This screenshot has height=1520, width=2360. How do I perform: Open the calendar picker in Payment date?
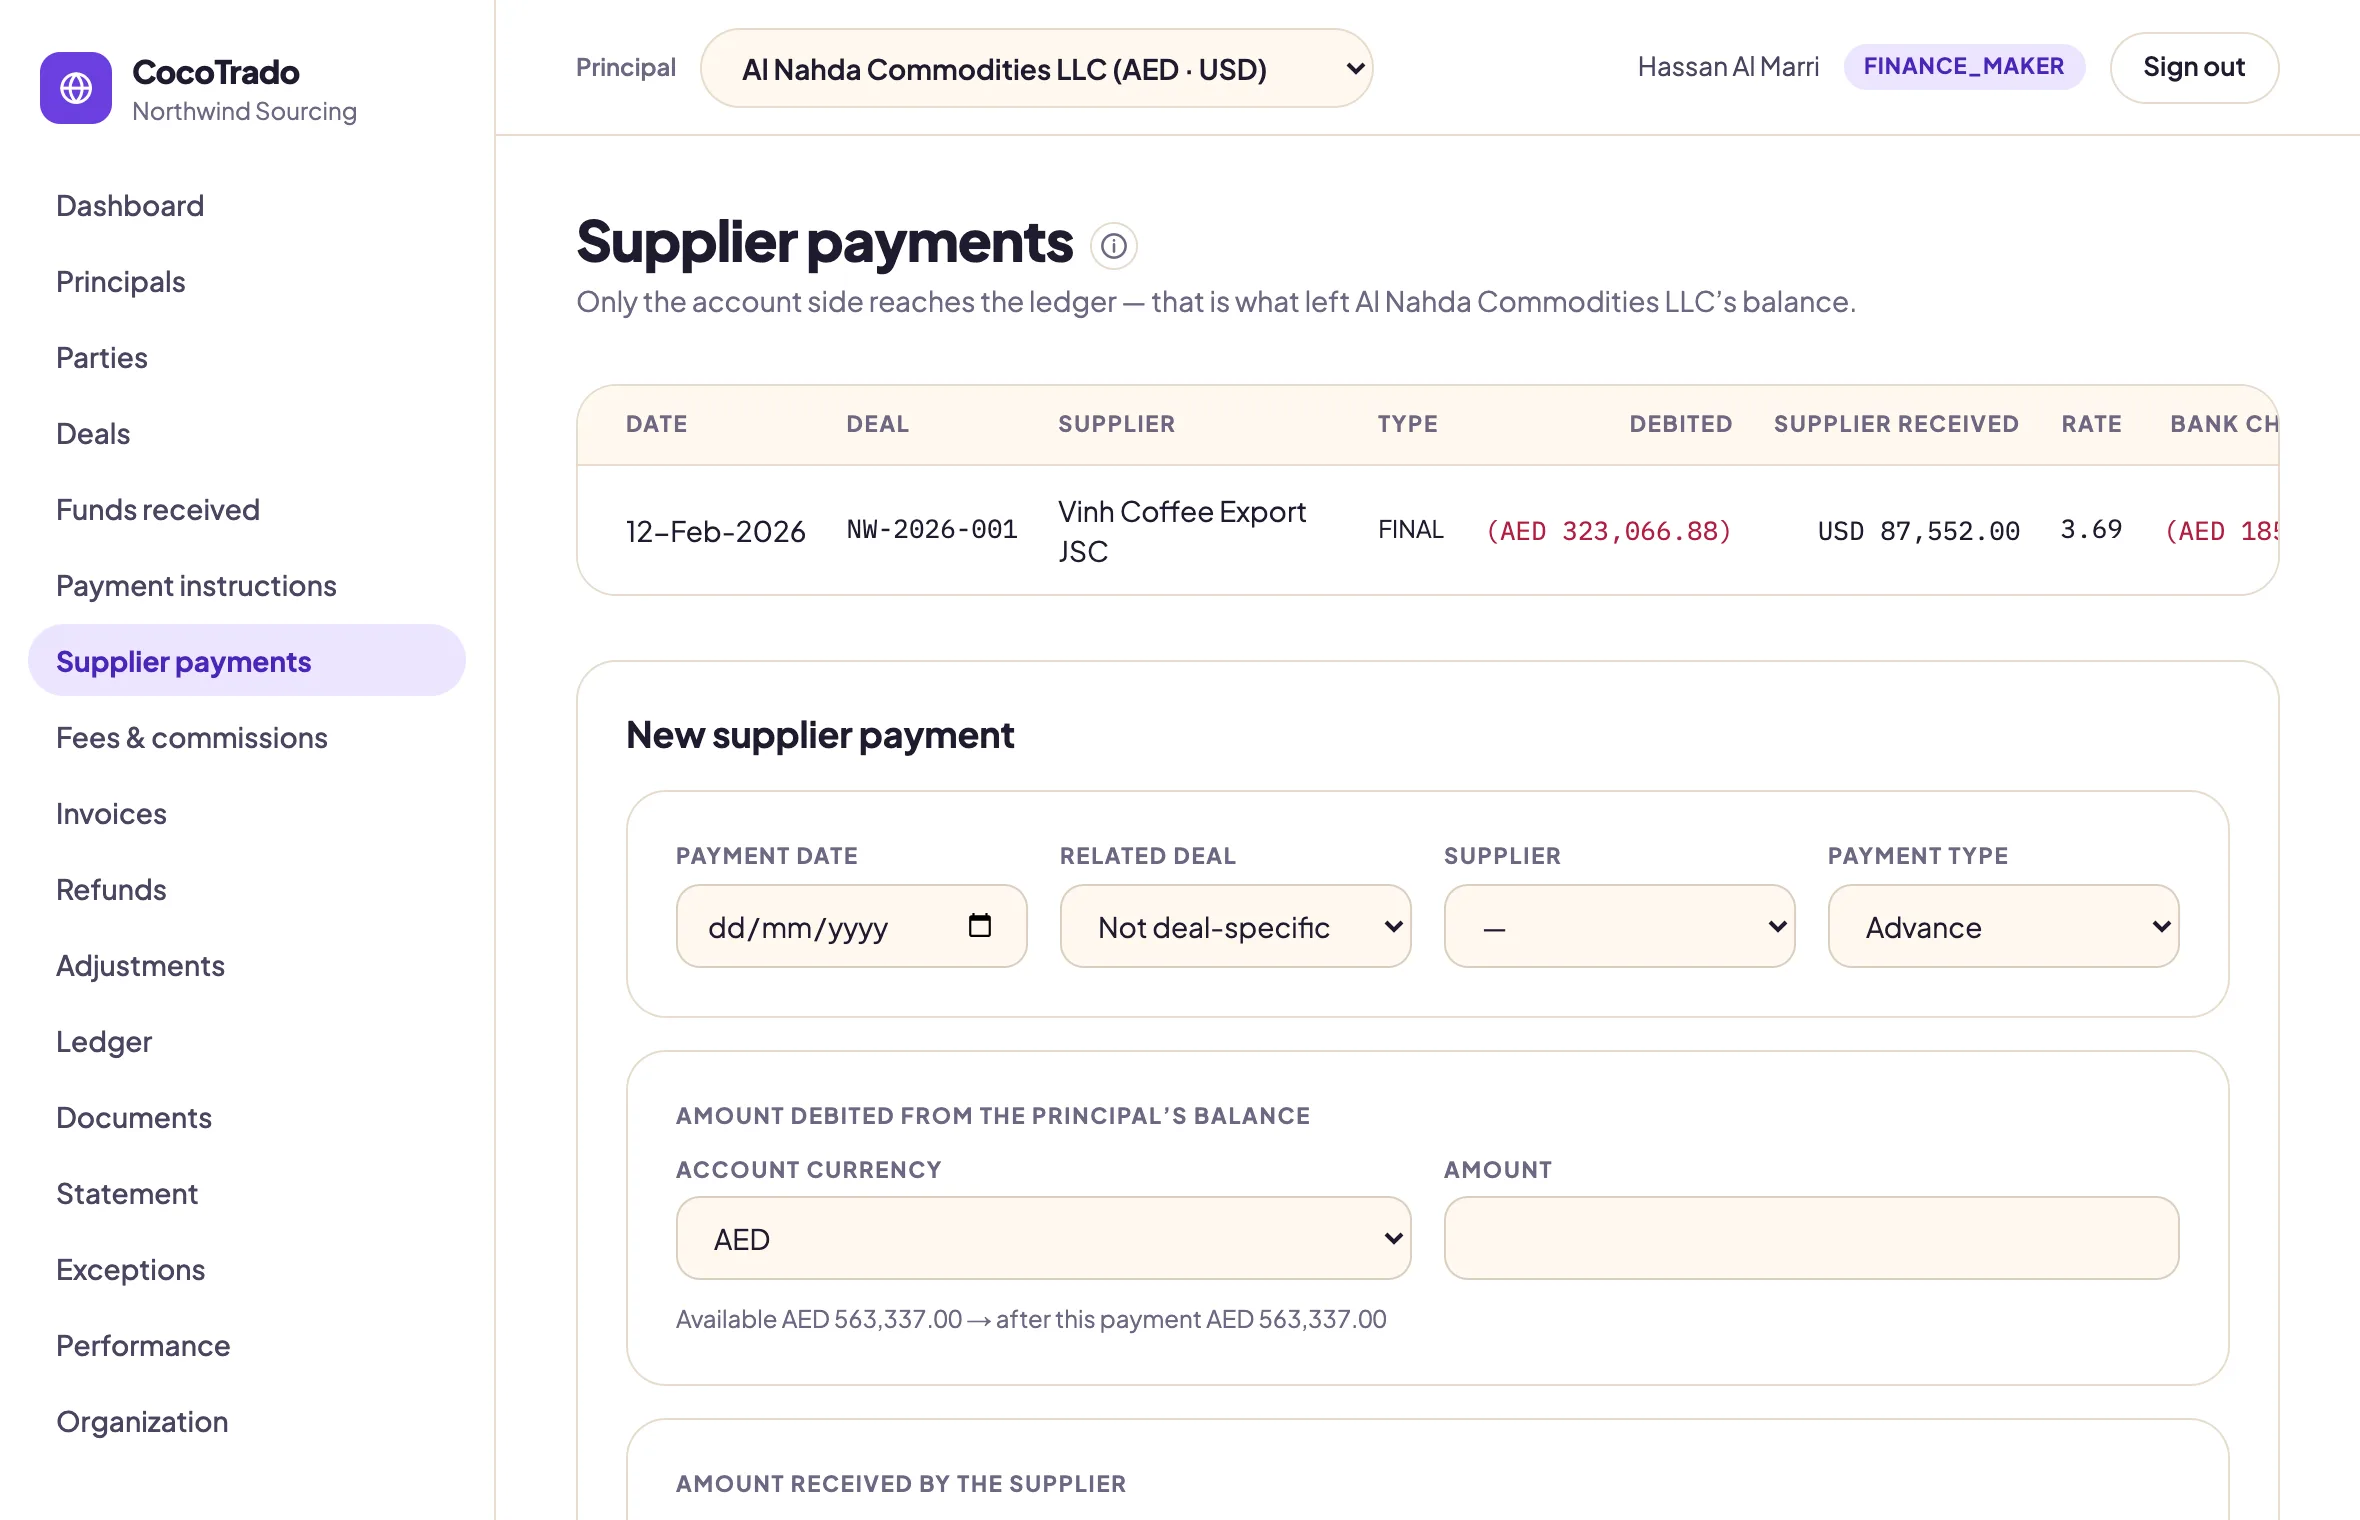979,926
